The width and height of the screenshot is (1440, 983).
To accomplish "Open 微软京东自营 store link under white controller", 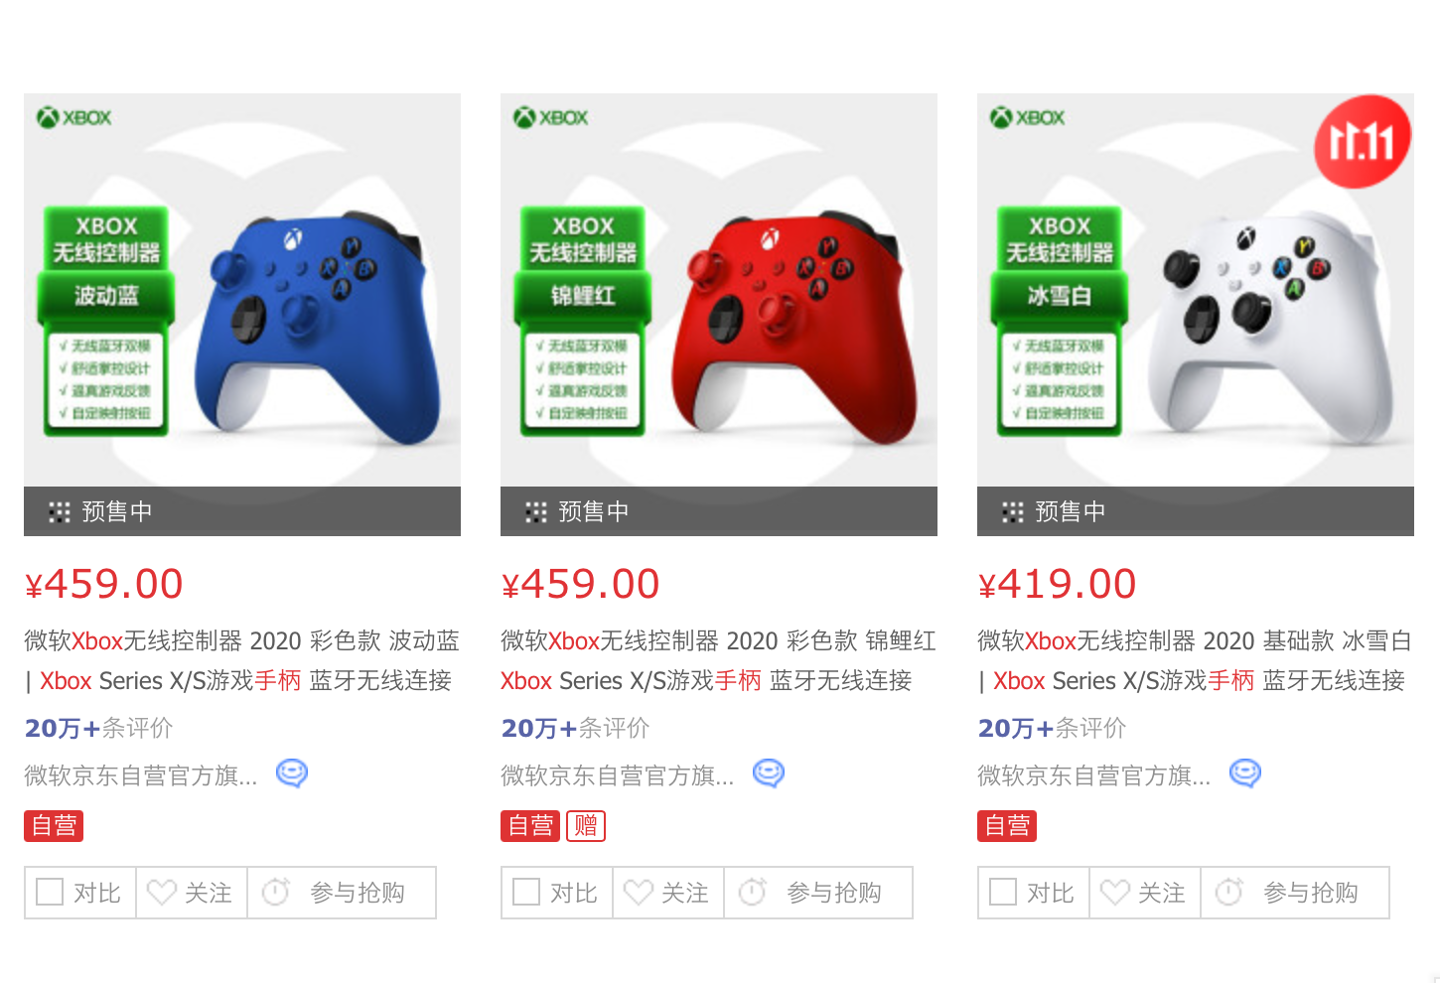I will tap(1094, 775).
